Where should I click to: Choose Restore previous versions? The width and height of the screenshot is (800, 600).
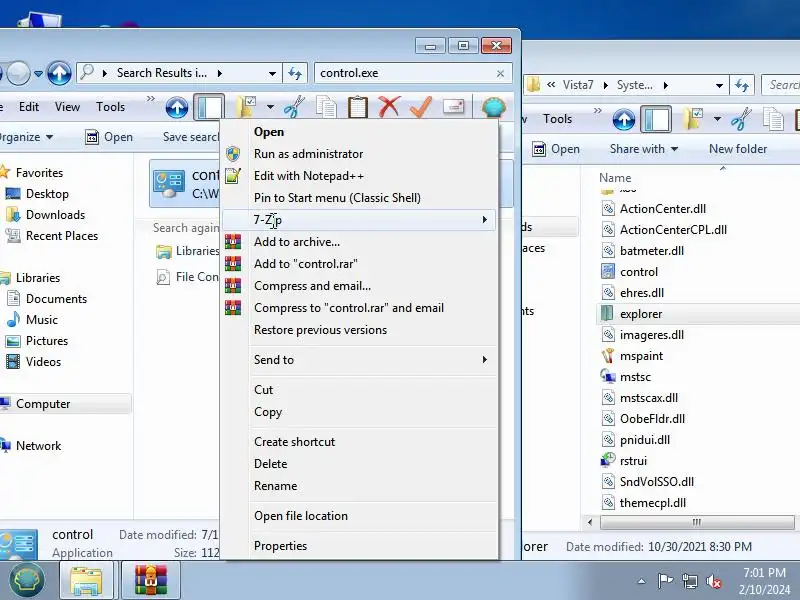click(x=359, y=330)
